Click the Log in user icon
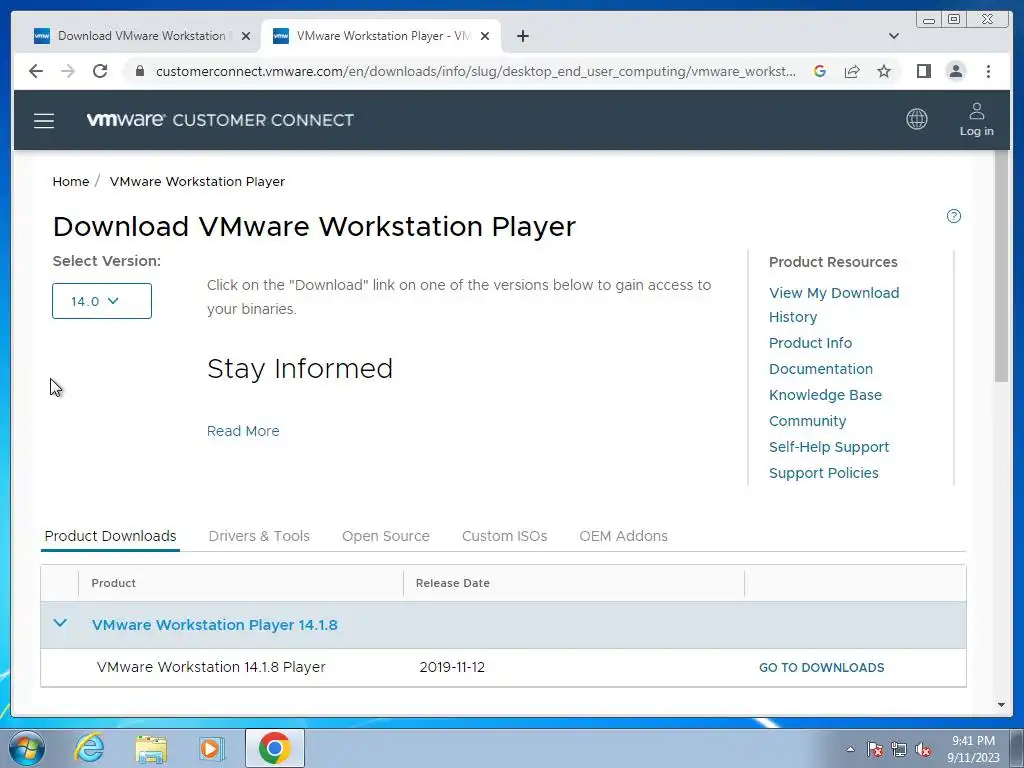1024x768 pixels. 976,120
